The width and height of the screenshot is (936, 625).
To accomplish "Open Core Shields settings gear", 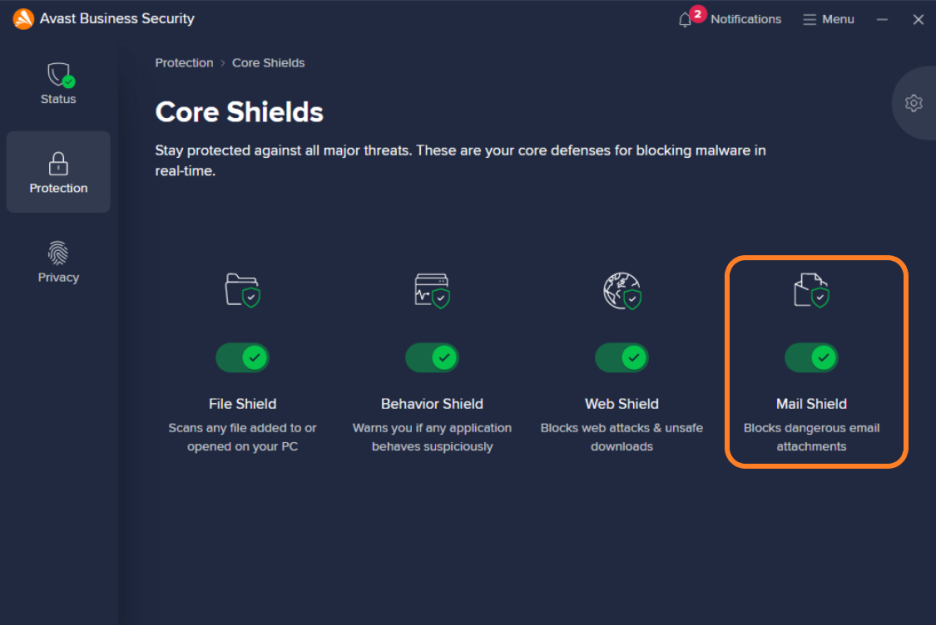I will (x=913, y=103).
